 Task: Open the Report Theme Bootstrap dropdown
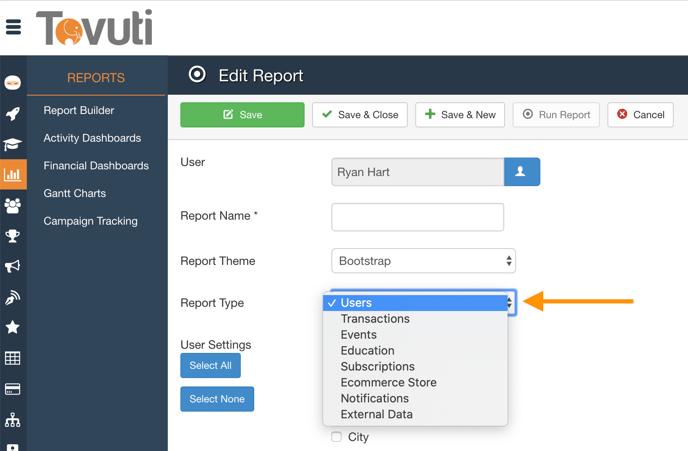click(423, 261)
